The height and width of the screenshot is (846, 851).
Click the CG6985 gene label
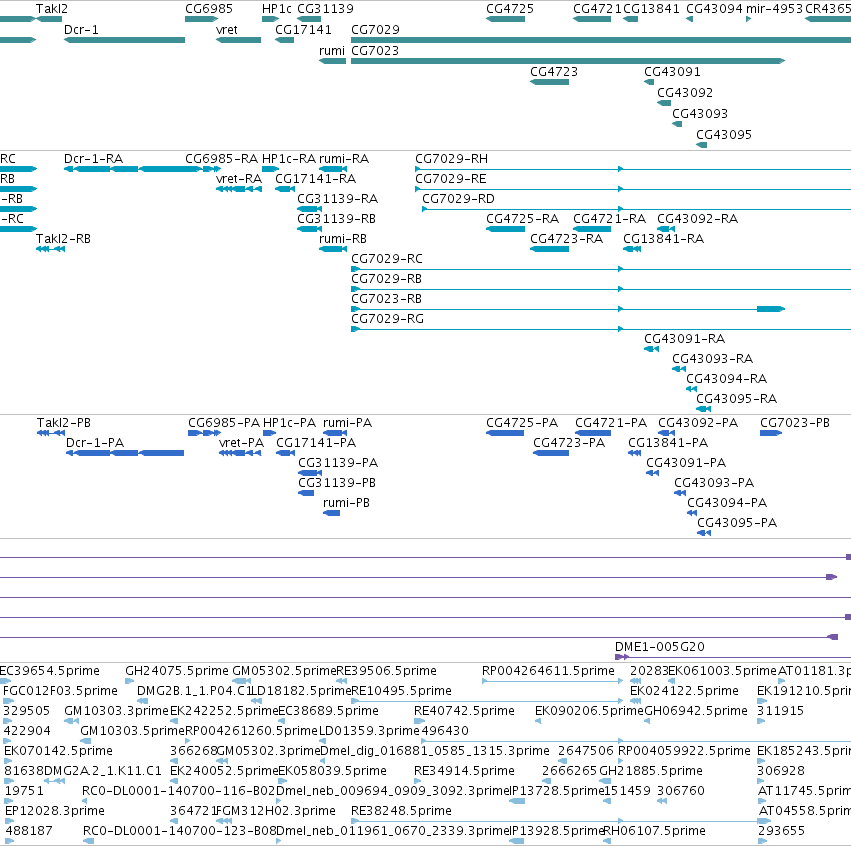(x=209, y=9)
